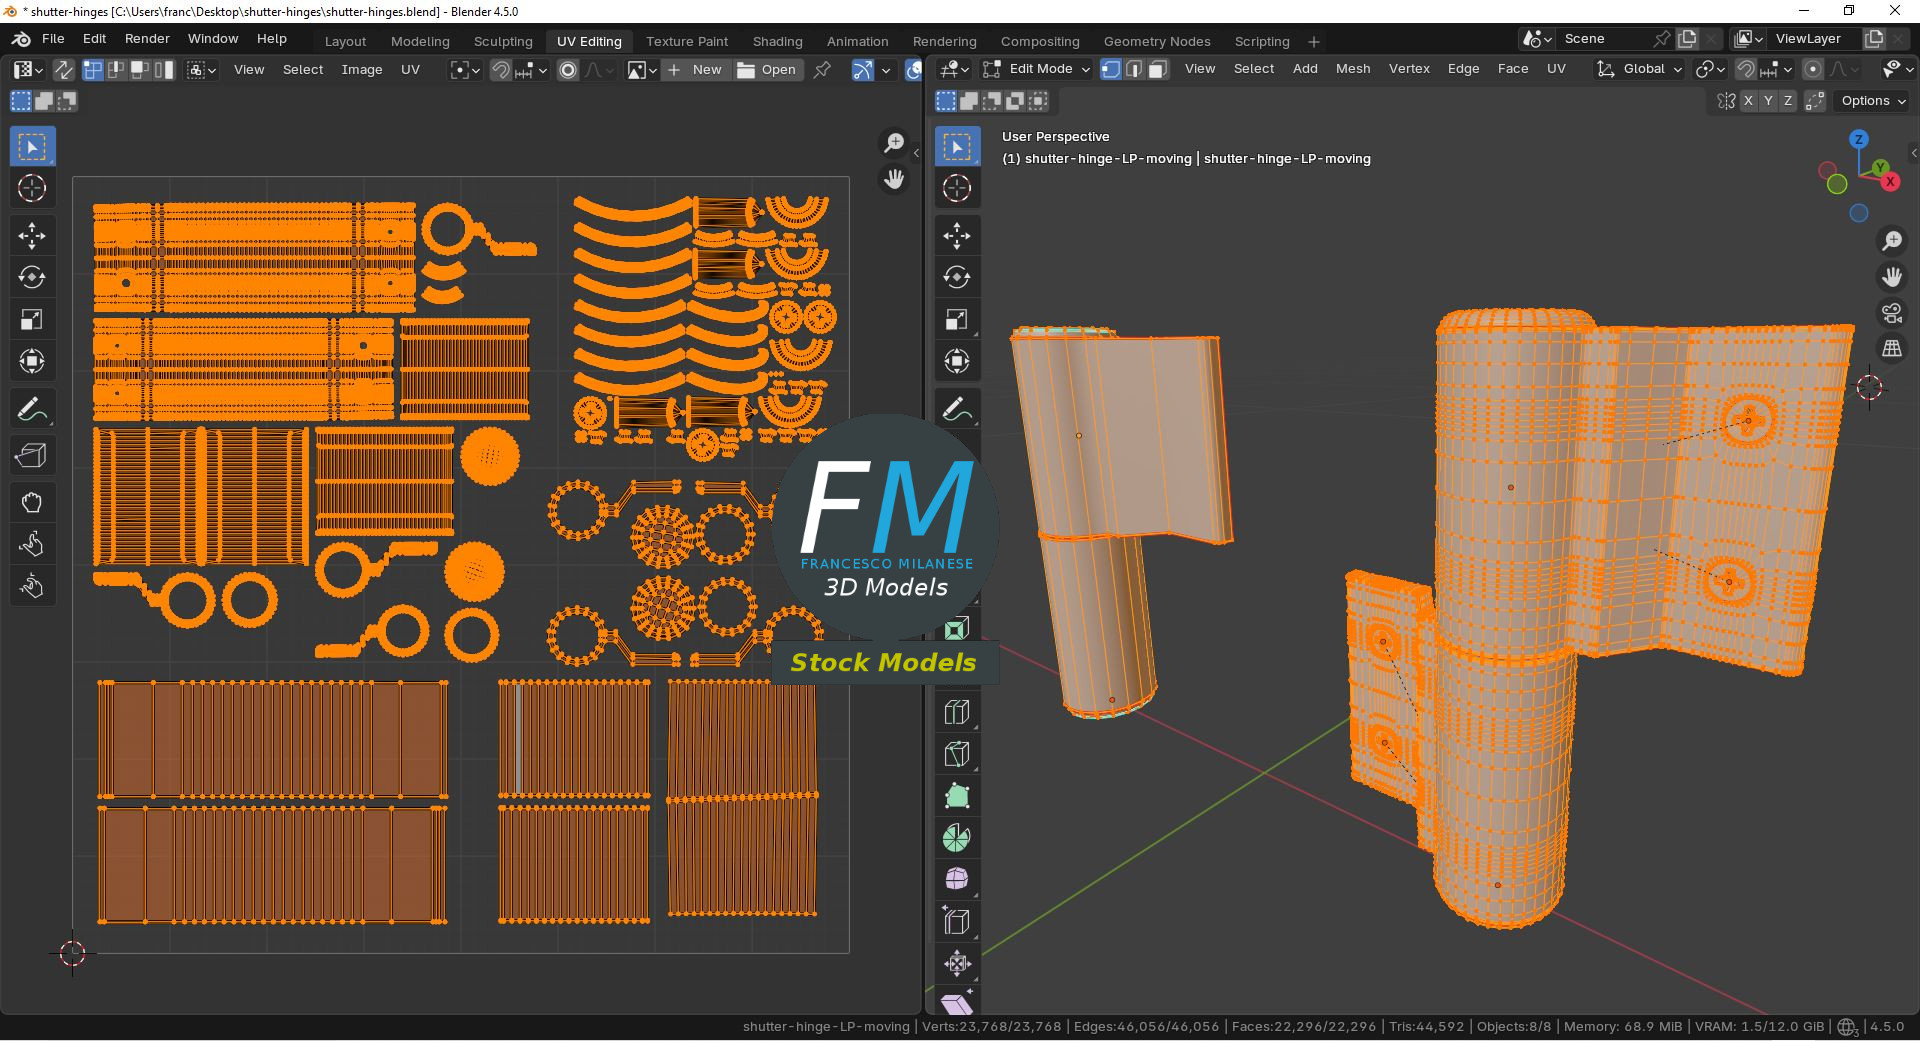Select the Grab tool in UV editor
Viewport: 1920px width, 1041px height.
tap(32, 502)
